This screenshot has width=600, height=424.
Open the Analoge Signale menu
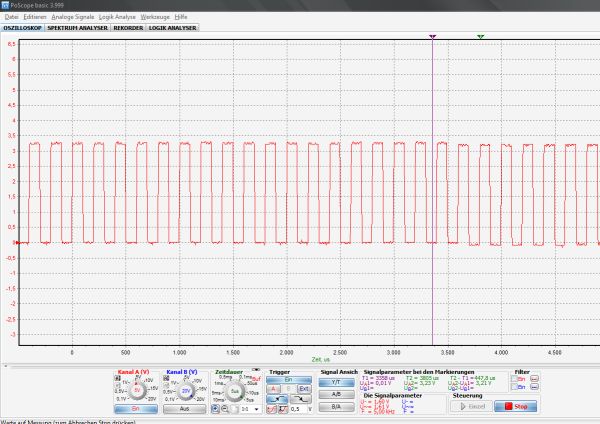tap(73, 17)
